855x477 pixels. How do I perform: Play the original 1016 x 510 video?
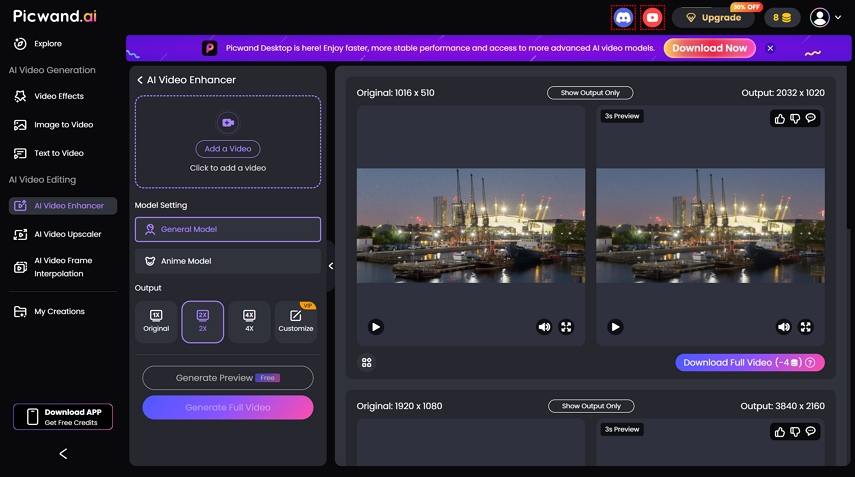tap(376, 327)
